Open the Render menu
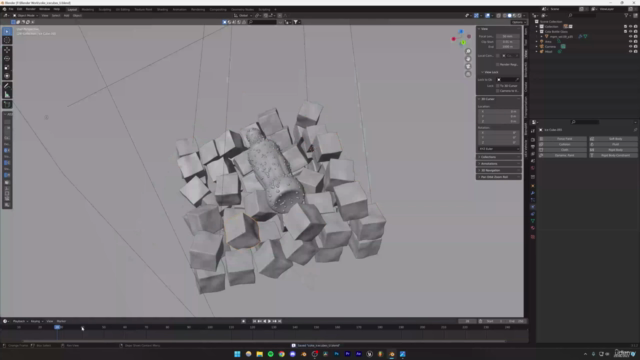Screen dimensions: 640x360 [x=31, y=9]
